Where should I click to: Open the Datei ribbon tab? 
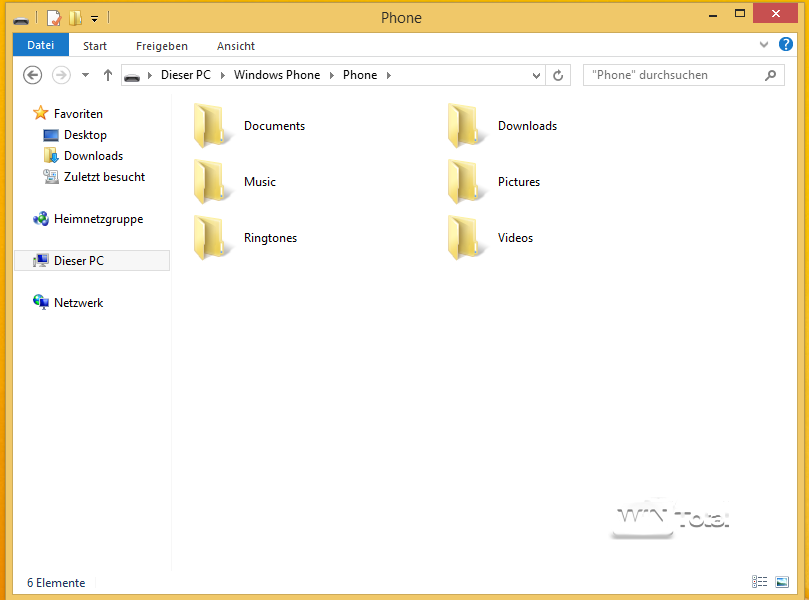[x=41, y=45]
